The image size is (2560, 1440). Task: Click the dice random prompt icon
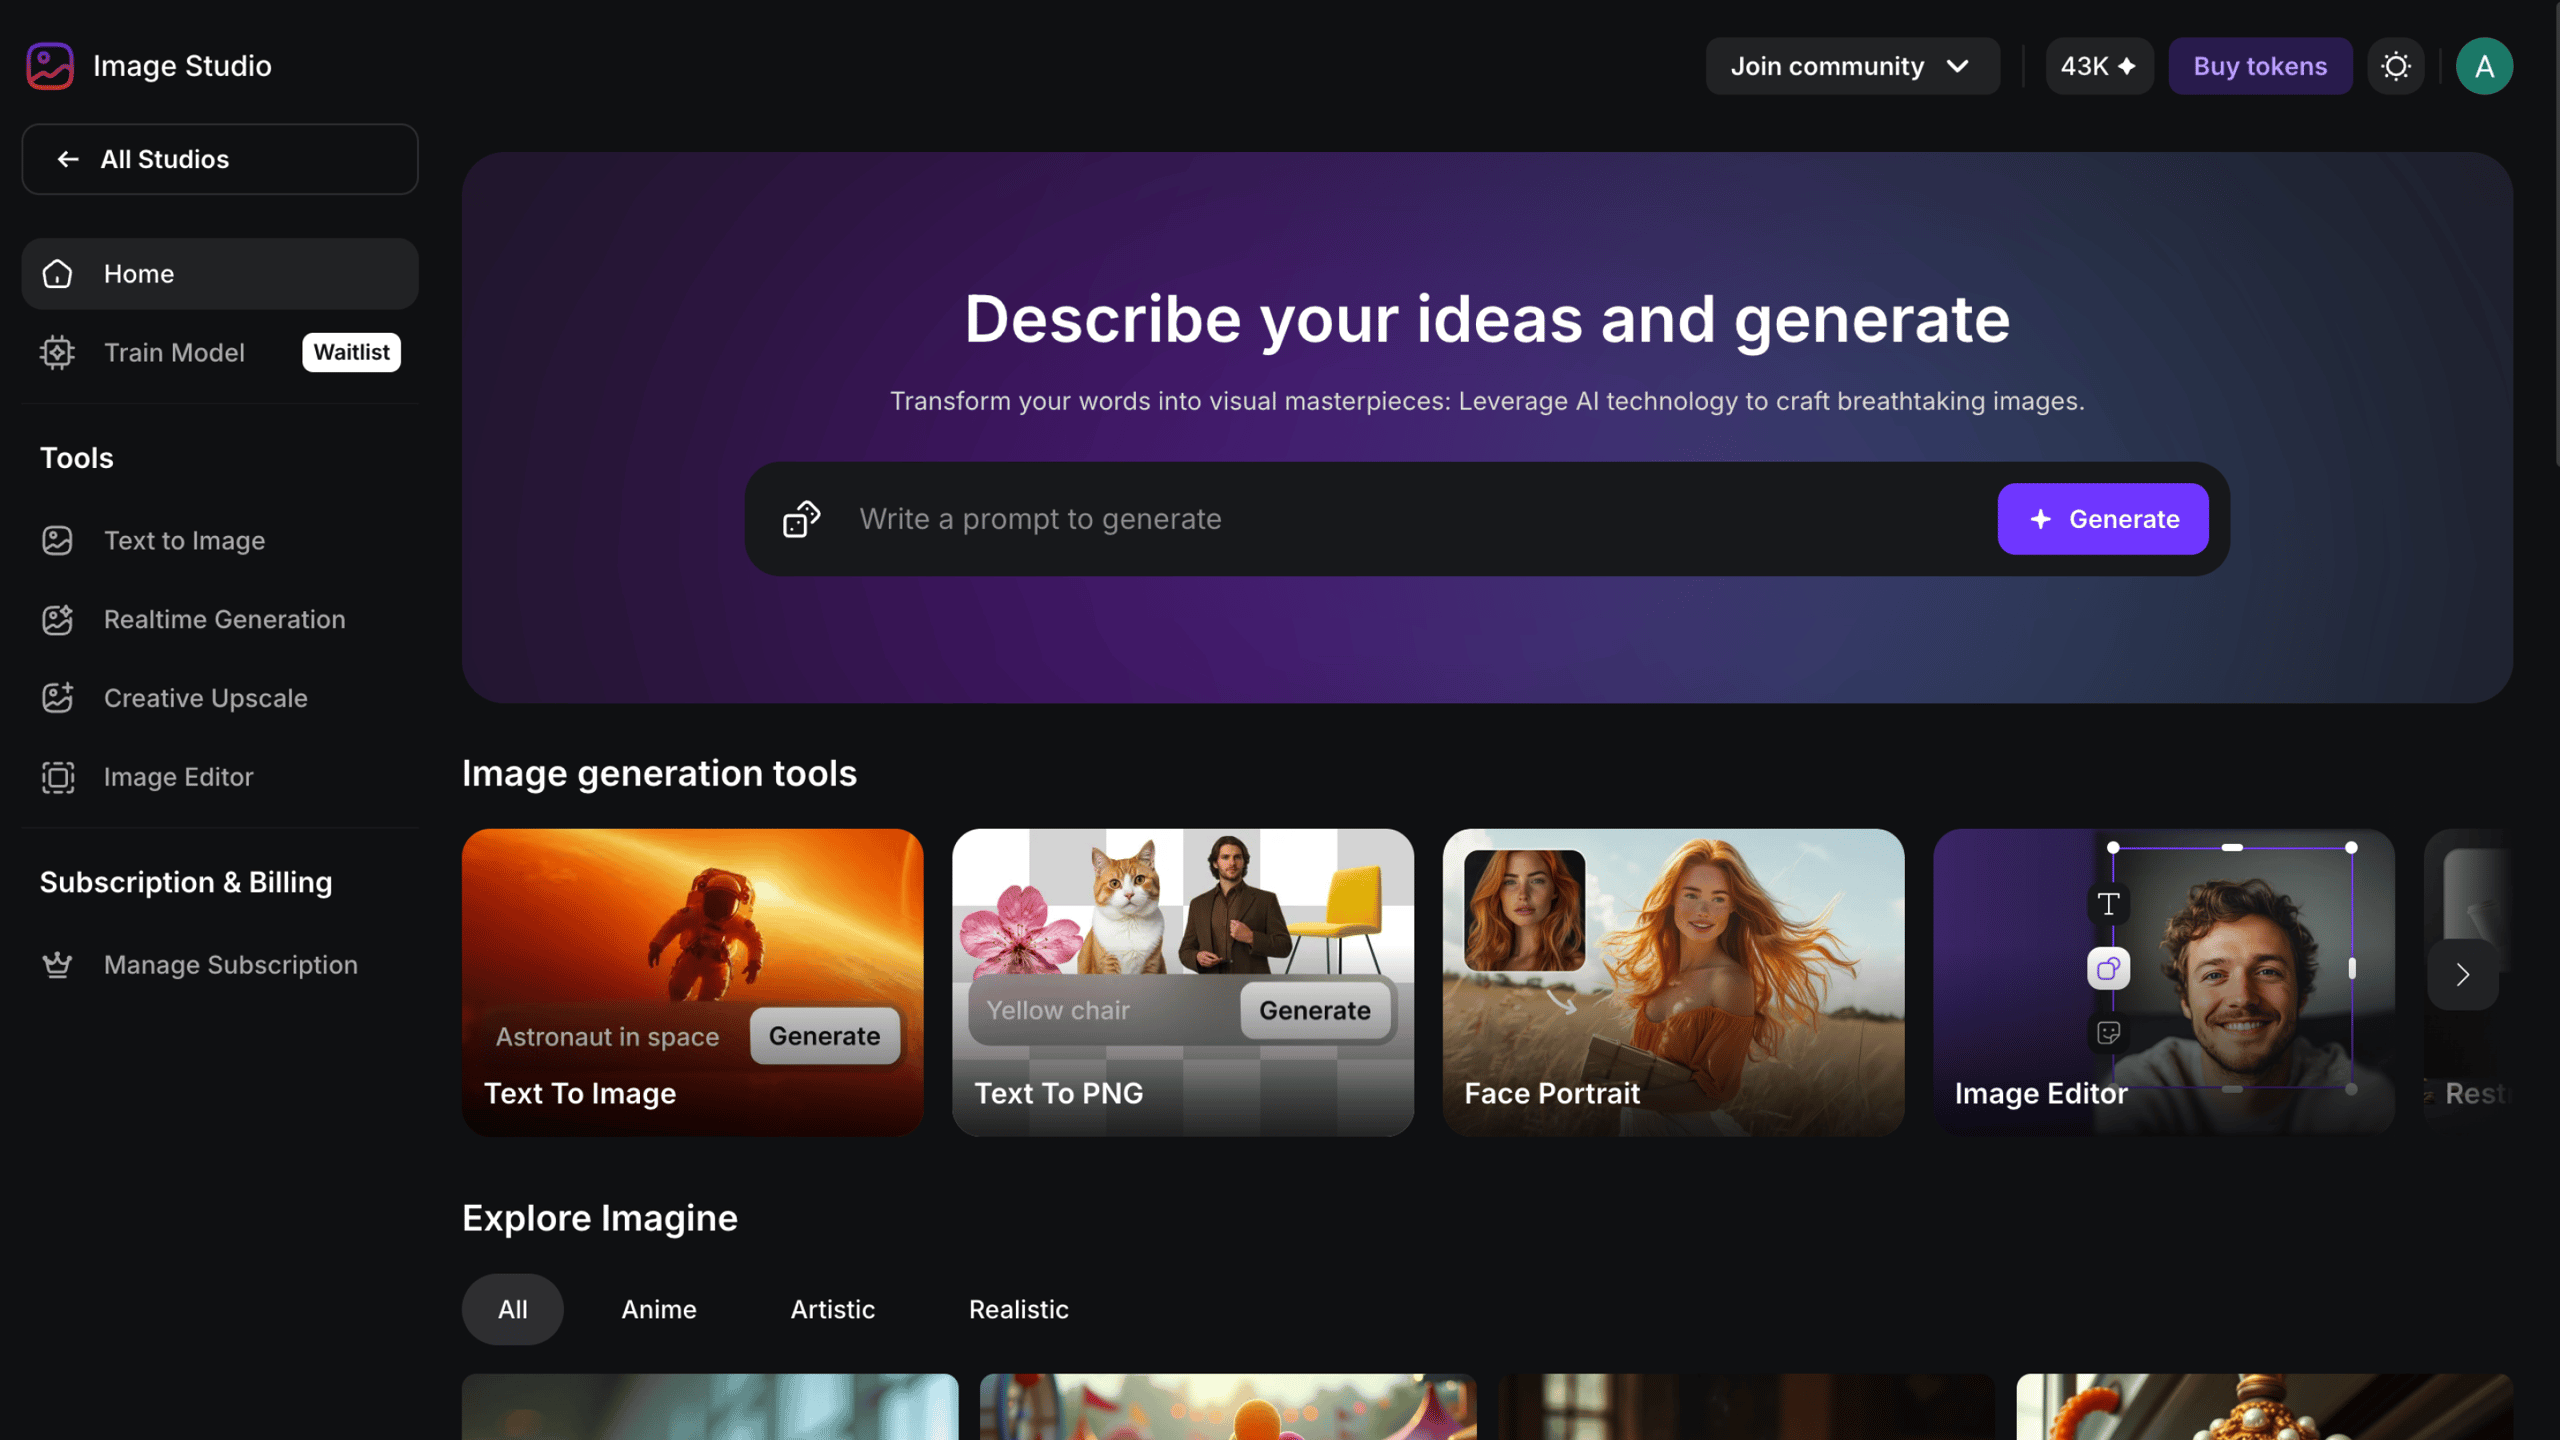click(x=801, y=519)
